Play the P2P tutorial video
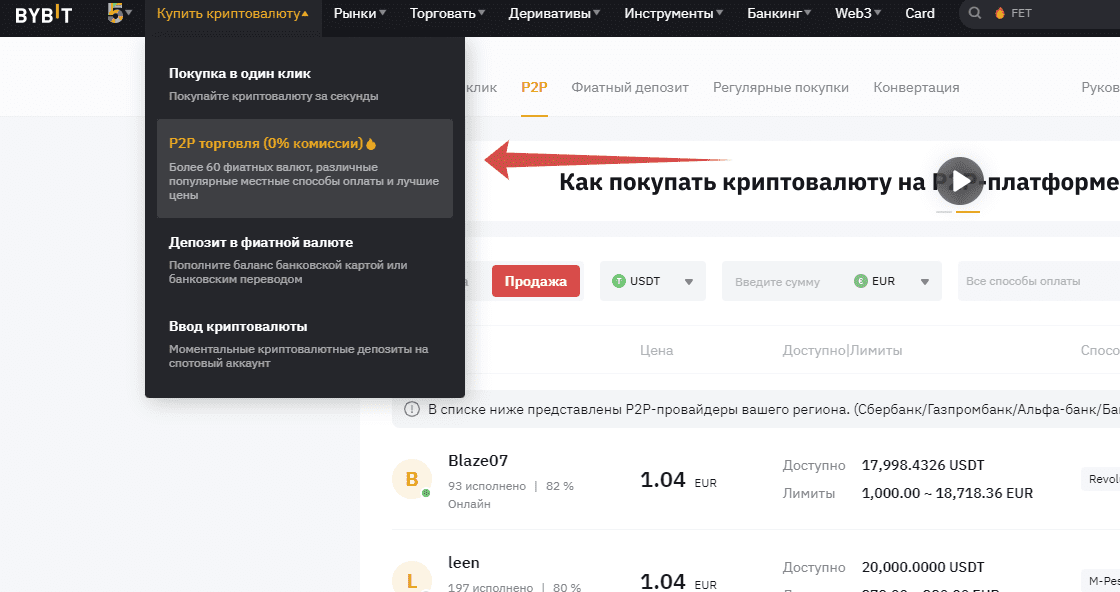 pos(960,181)
